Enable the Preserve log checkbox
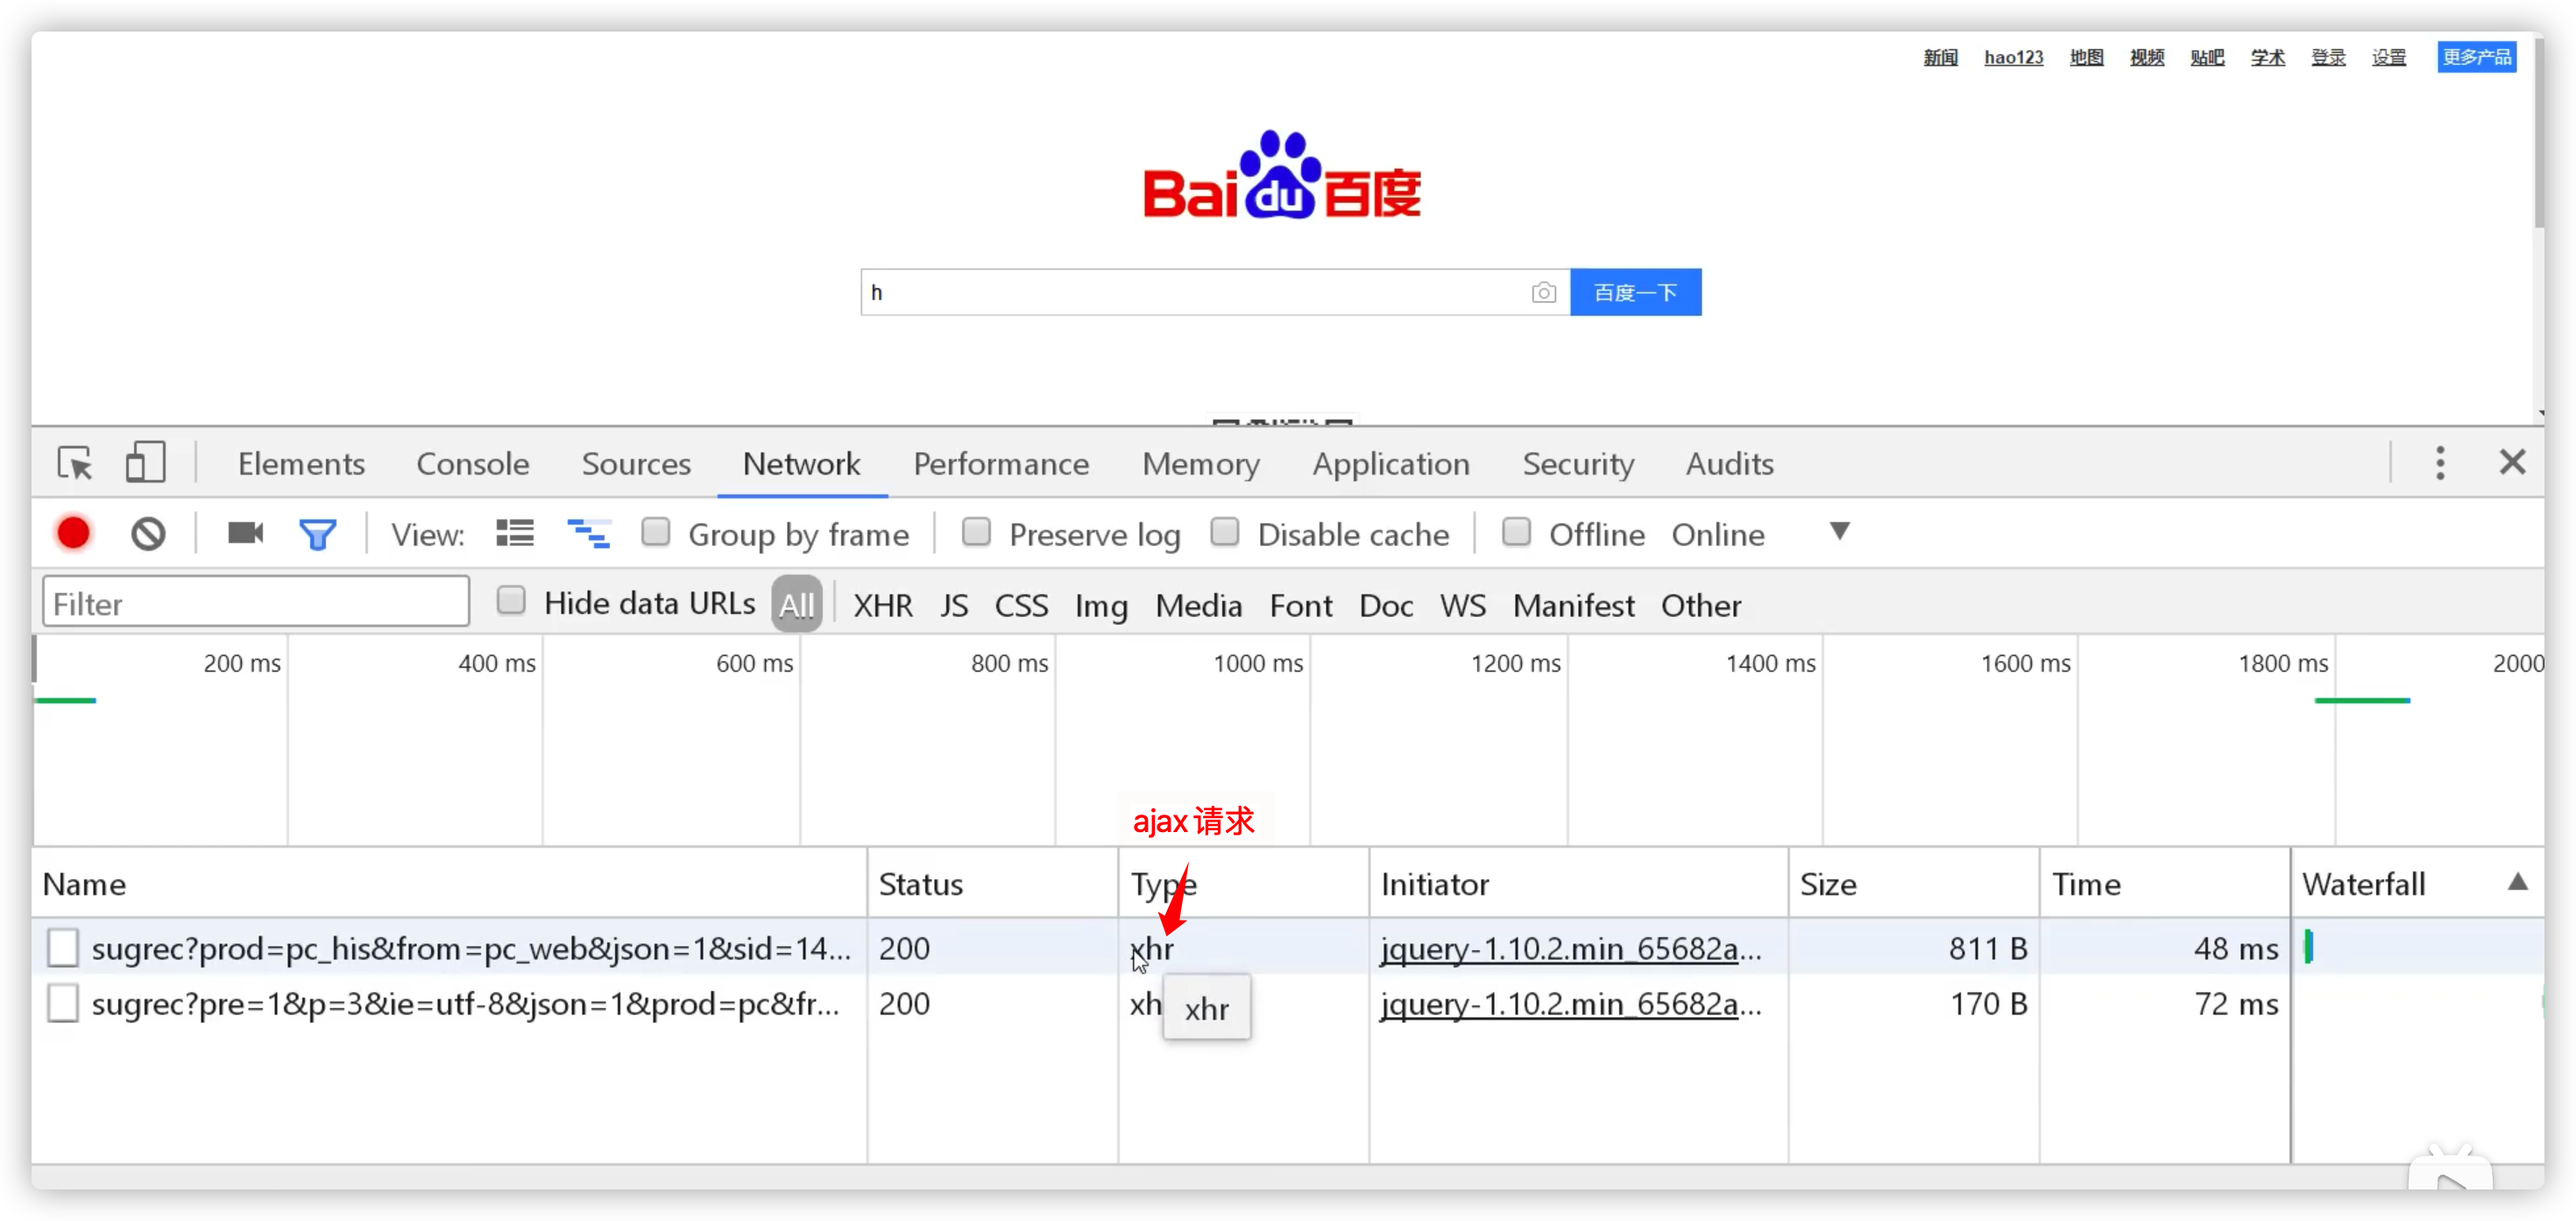 point(976,532)
